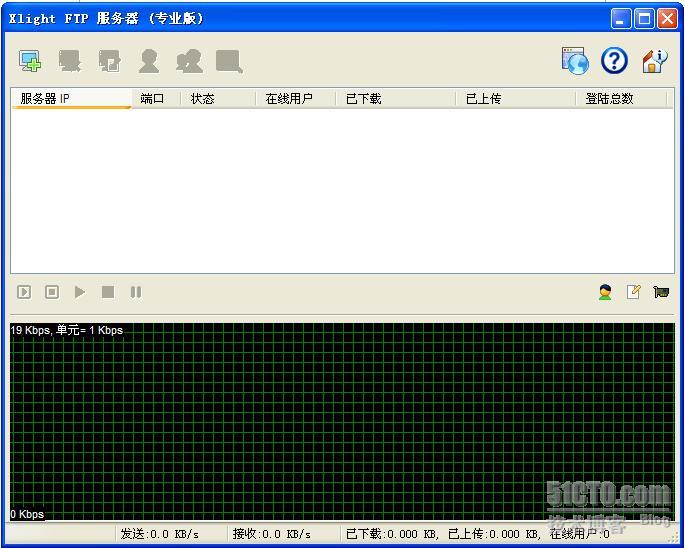Sort by the 服务器 IP column header

click(71, 99)
